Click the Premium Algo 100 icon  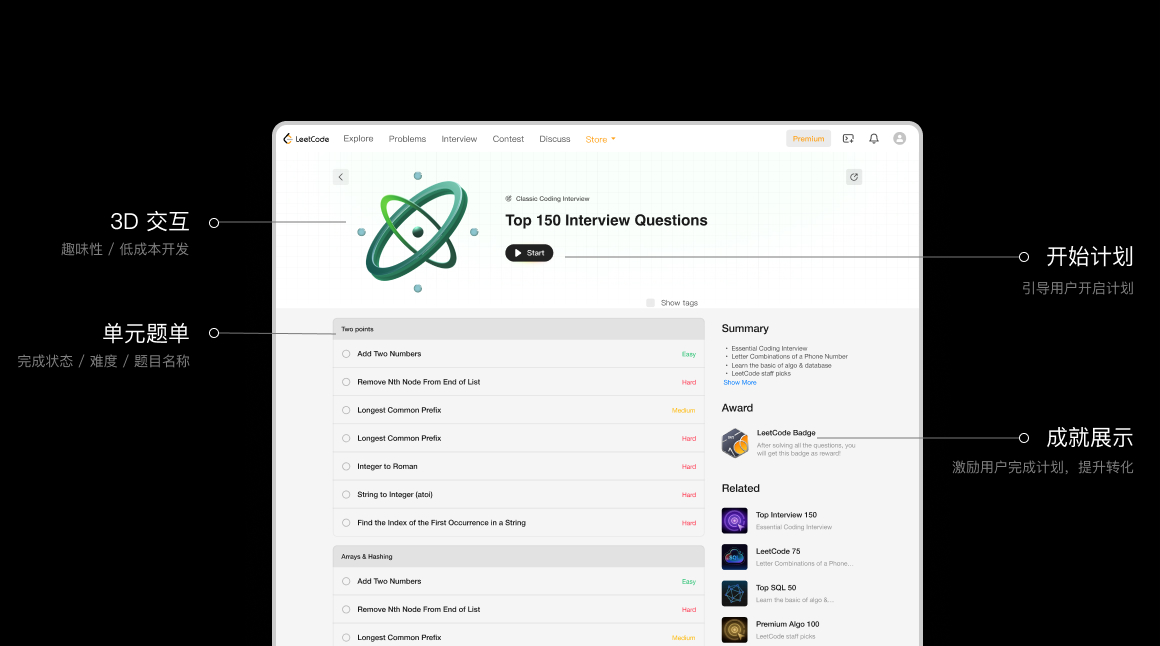[735, 629]
